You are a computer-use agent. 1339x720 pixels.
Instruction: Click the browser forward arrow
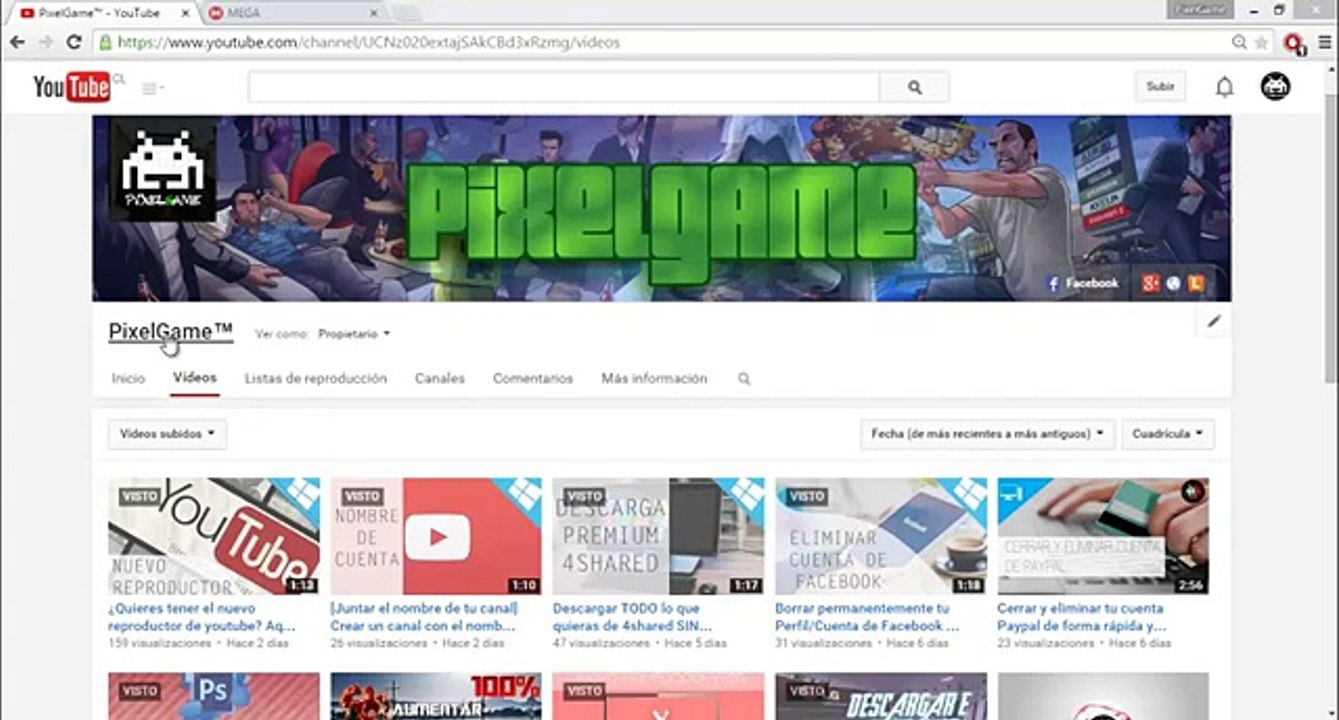45,42
